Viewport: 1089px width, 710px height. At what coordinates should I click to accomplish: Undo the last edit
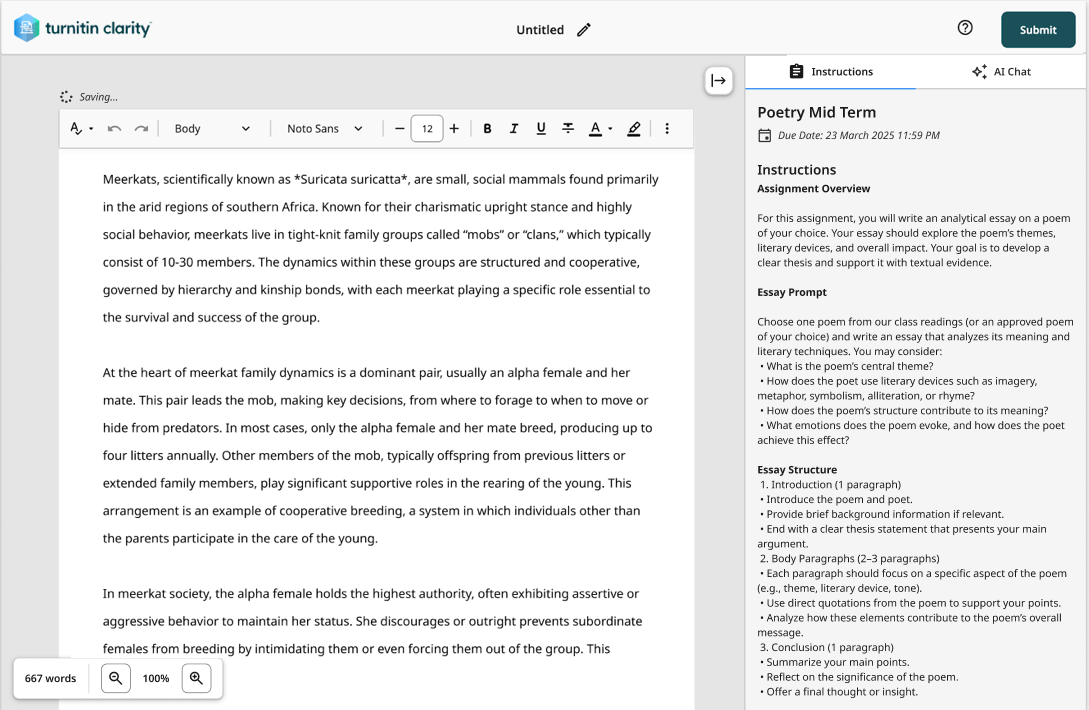115,129
